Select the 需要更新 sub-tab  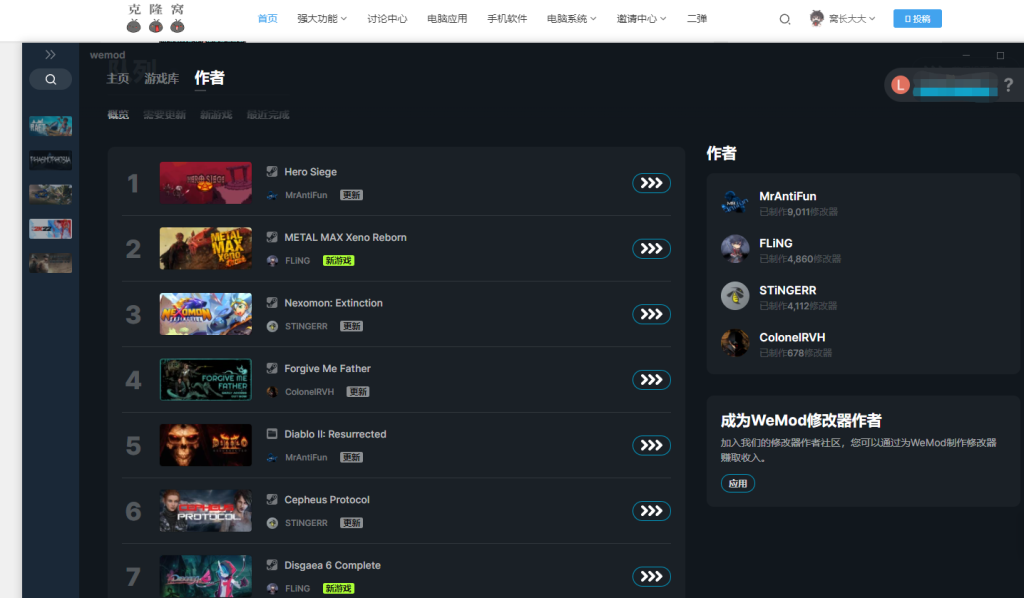click(165, 115)
